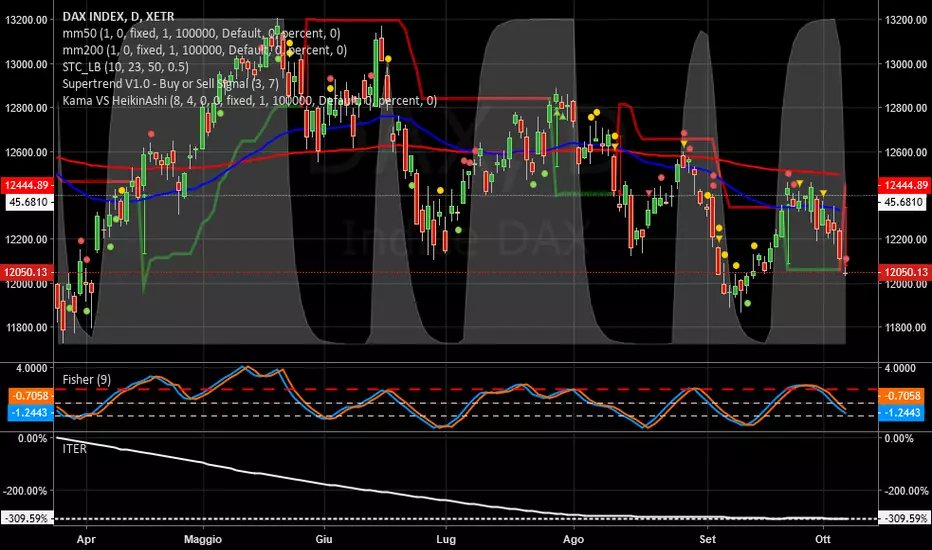Click 12200.00 on the right price scale
Screen dimensions: 932x550
pos(906,240)
